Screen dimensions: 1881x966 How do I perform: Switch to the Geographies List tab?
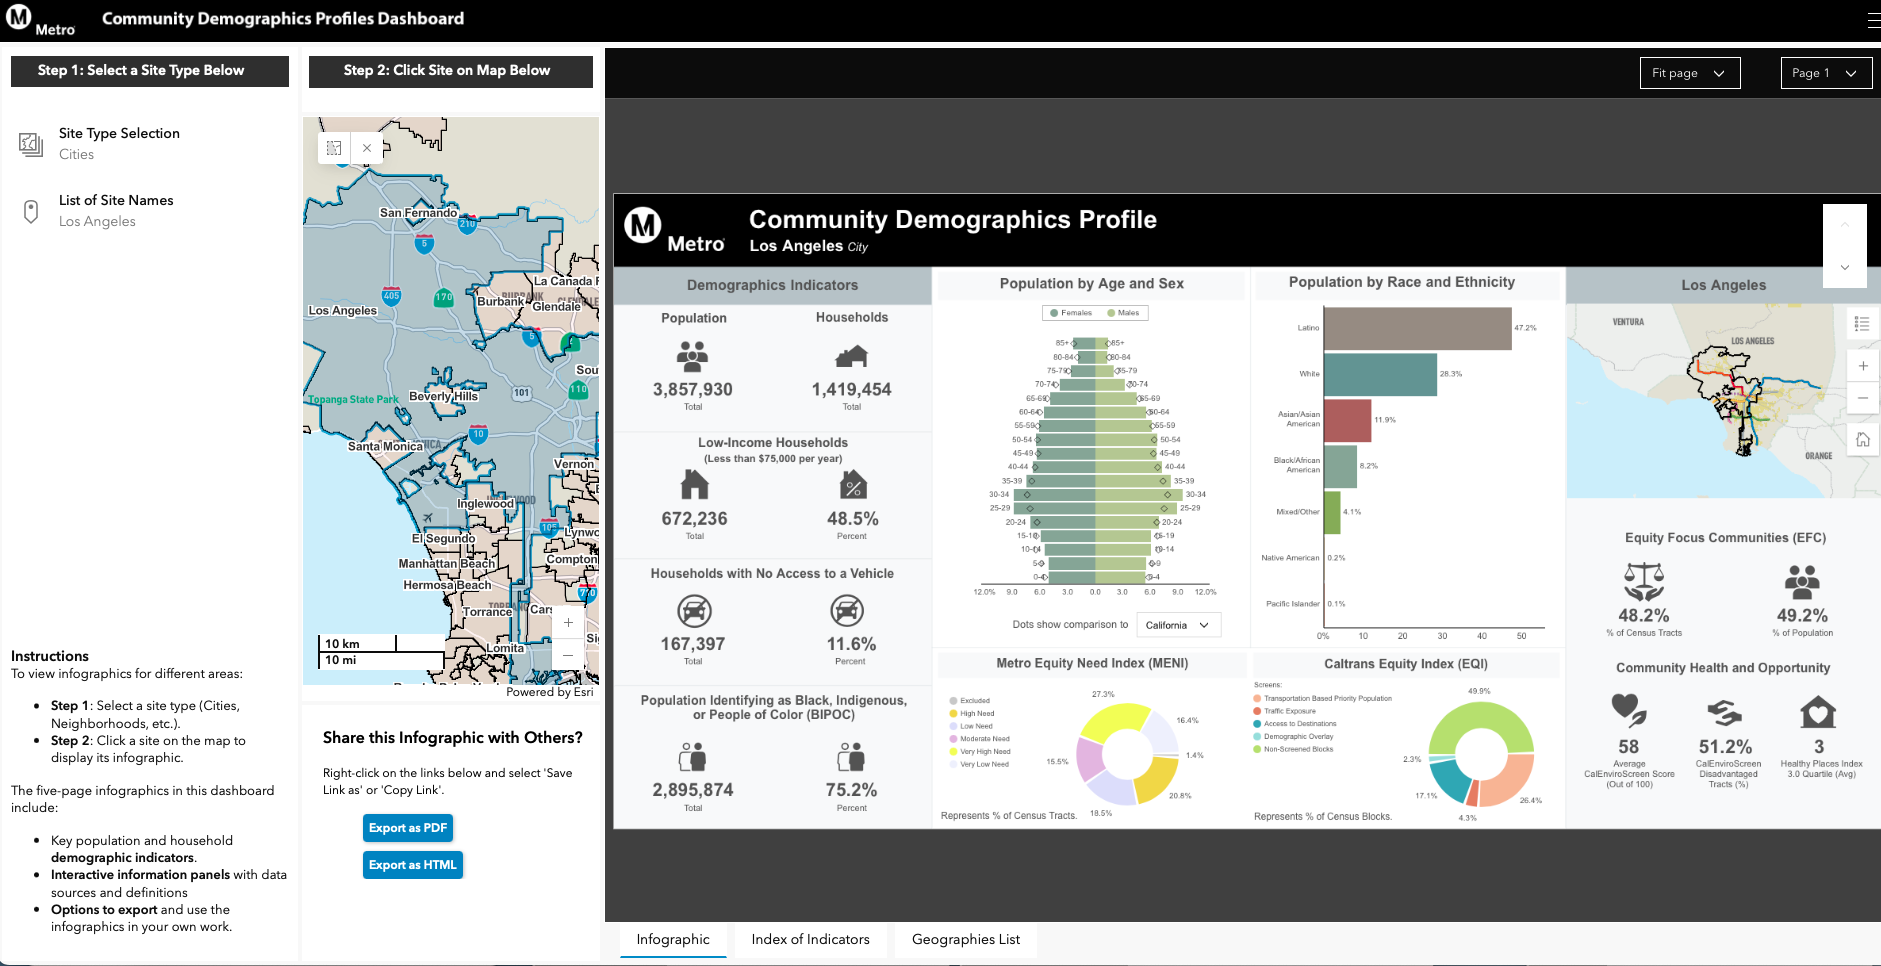(966, 939)
